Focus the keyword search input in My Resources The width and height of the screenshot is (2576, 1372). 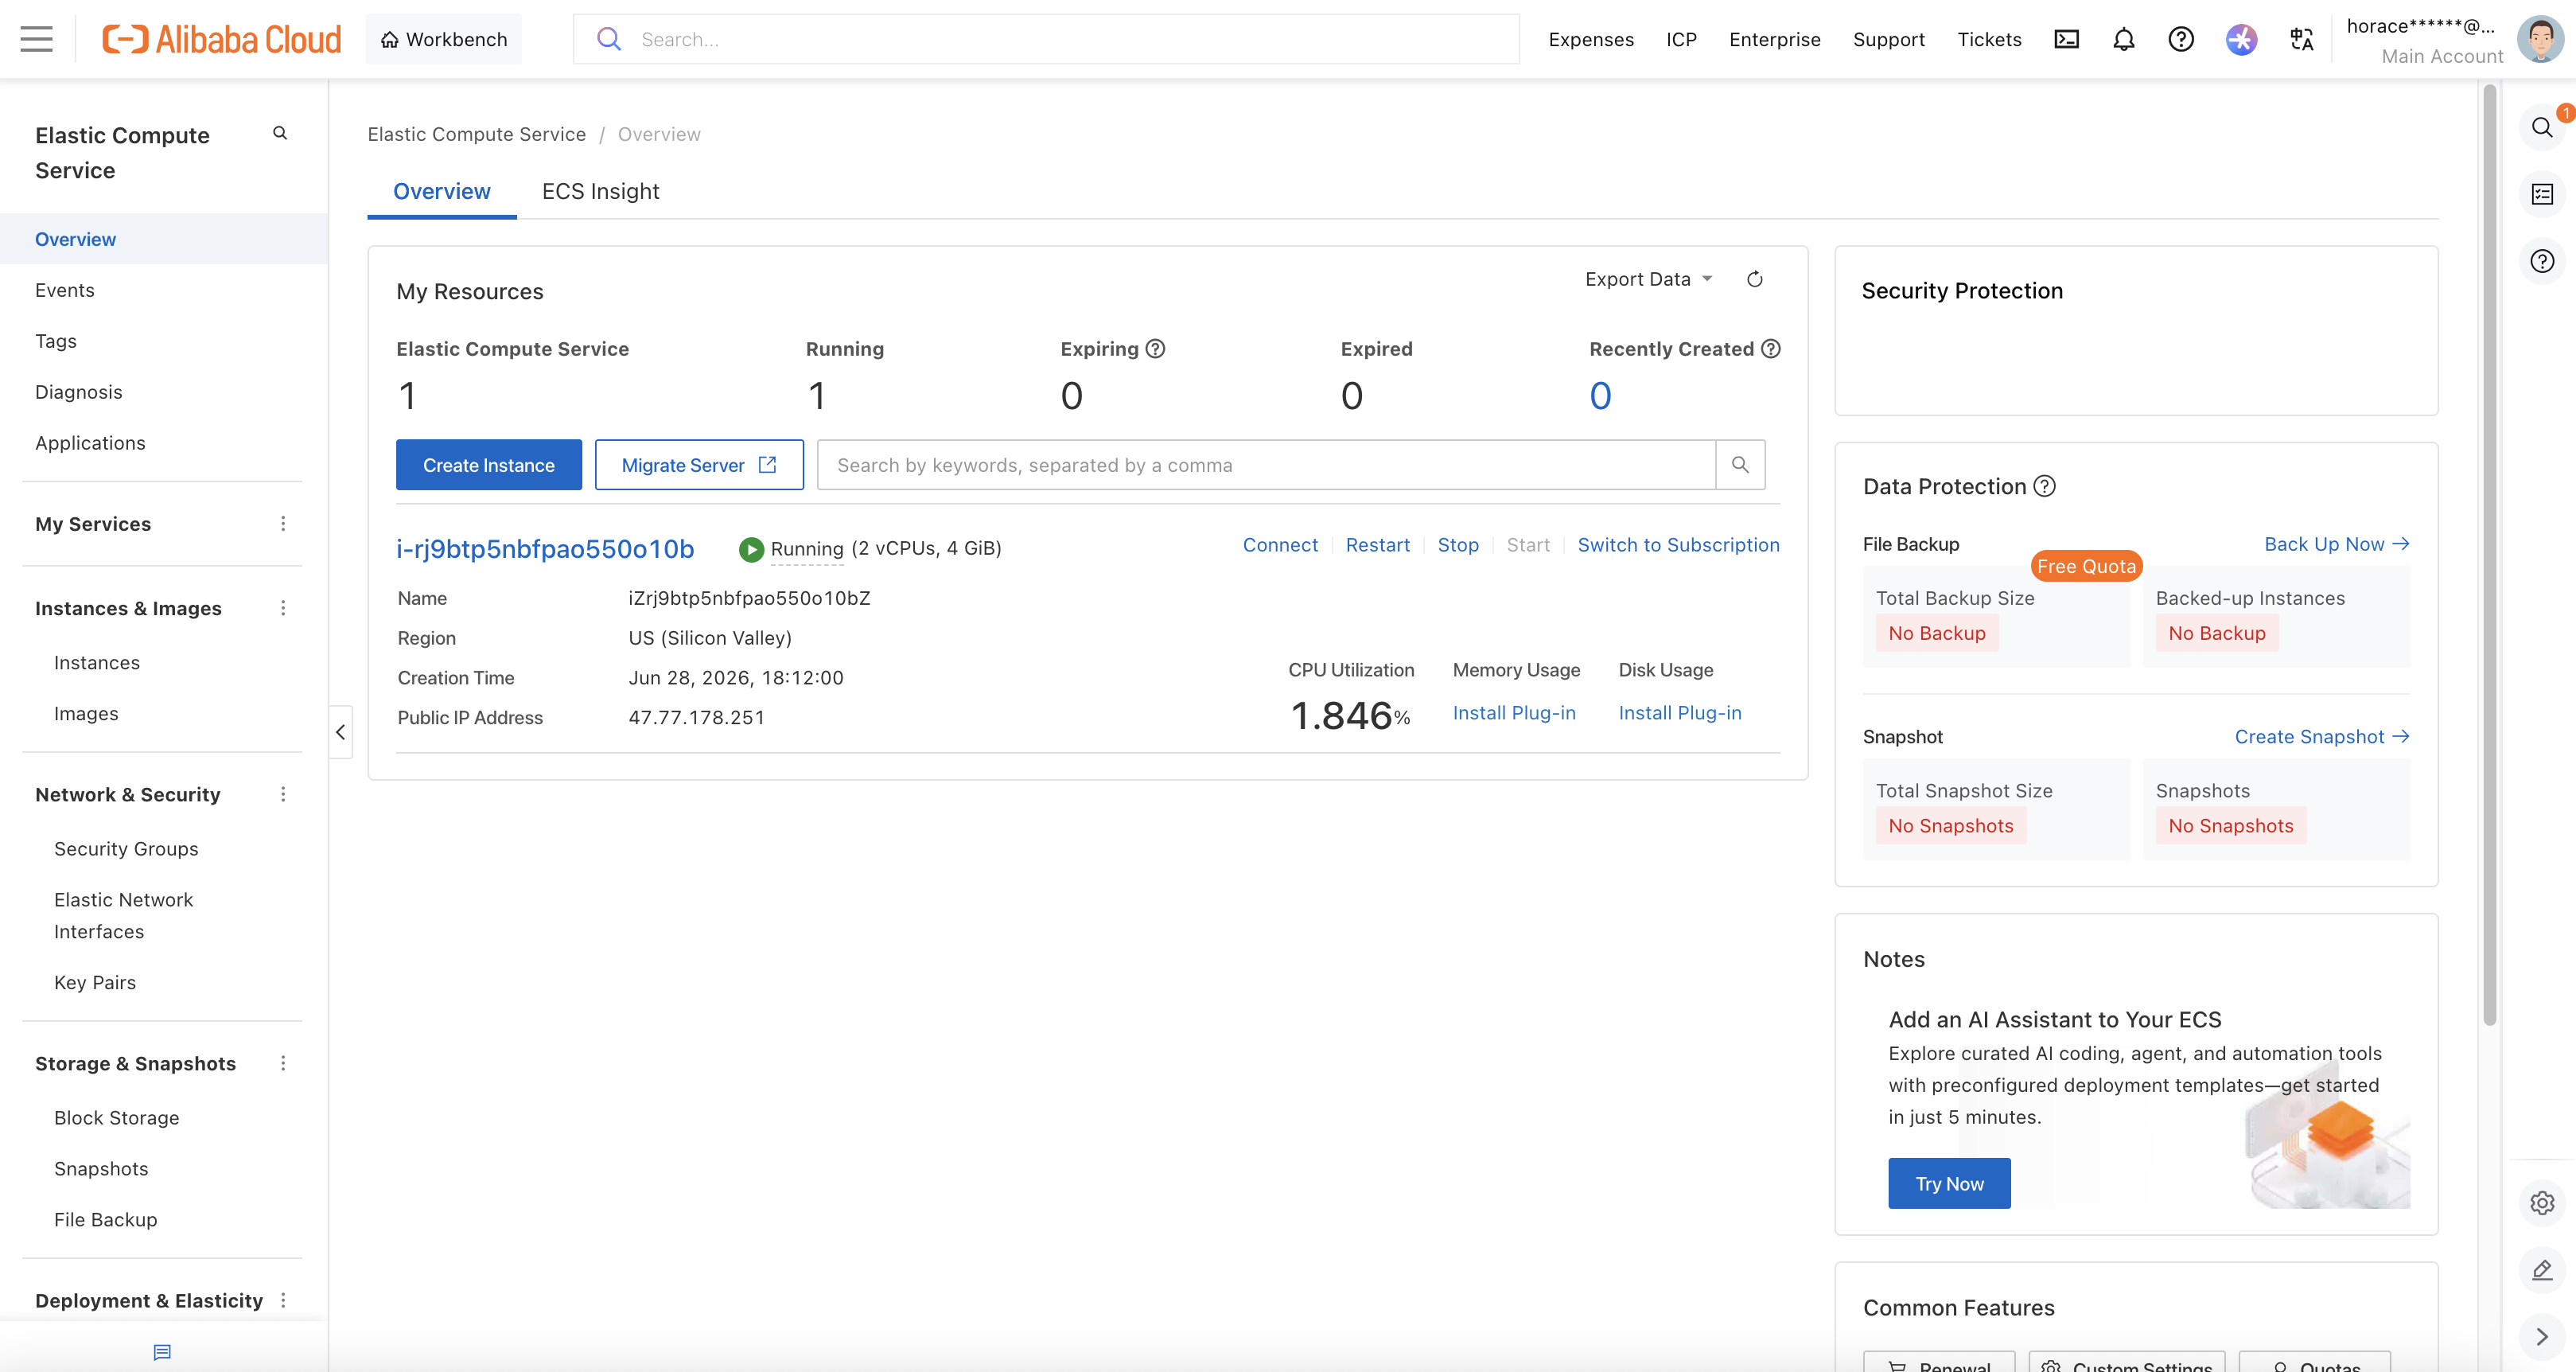(x=1266, y=465)
